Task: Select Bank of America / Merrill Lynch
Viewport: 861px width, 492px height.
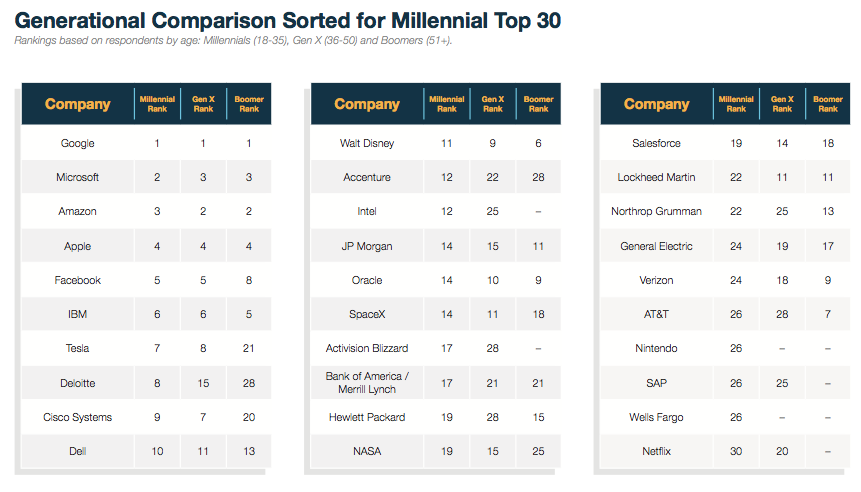Action: click(367, 383)
